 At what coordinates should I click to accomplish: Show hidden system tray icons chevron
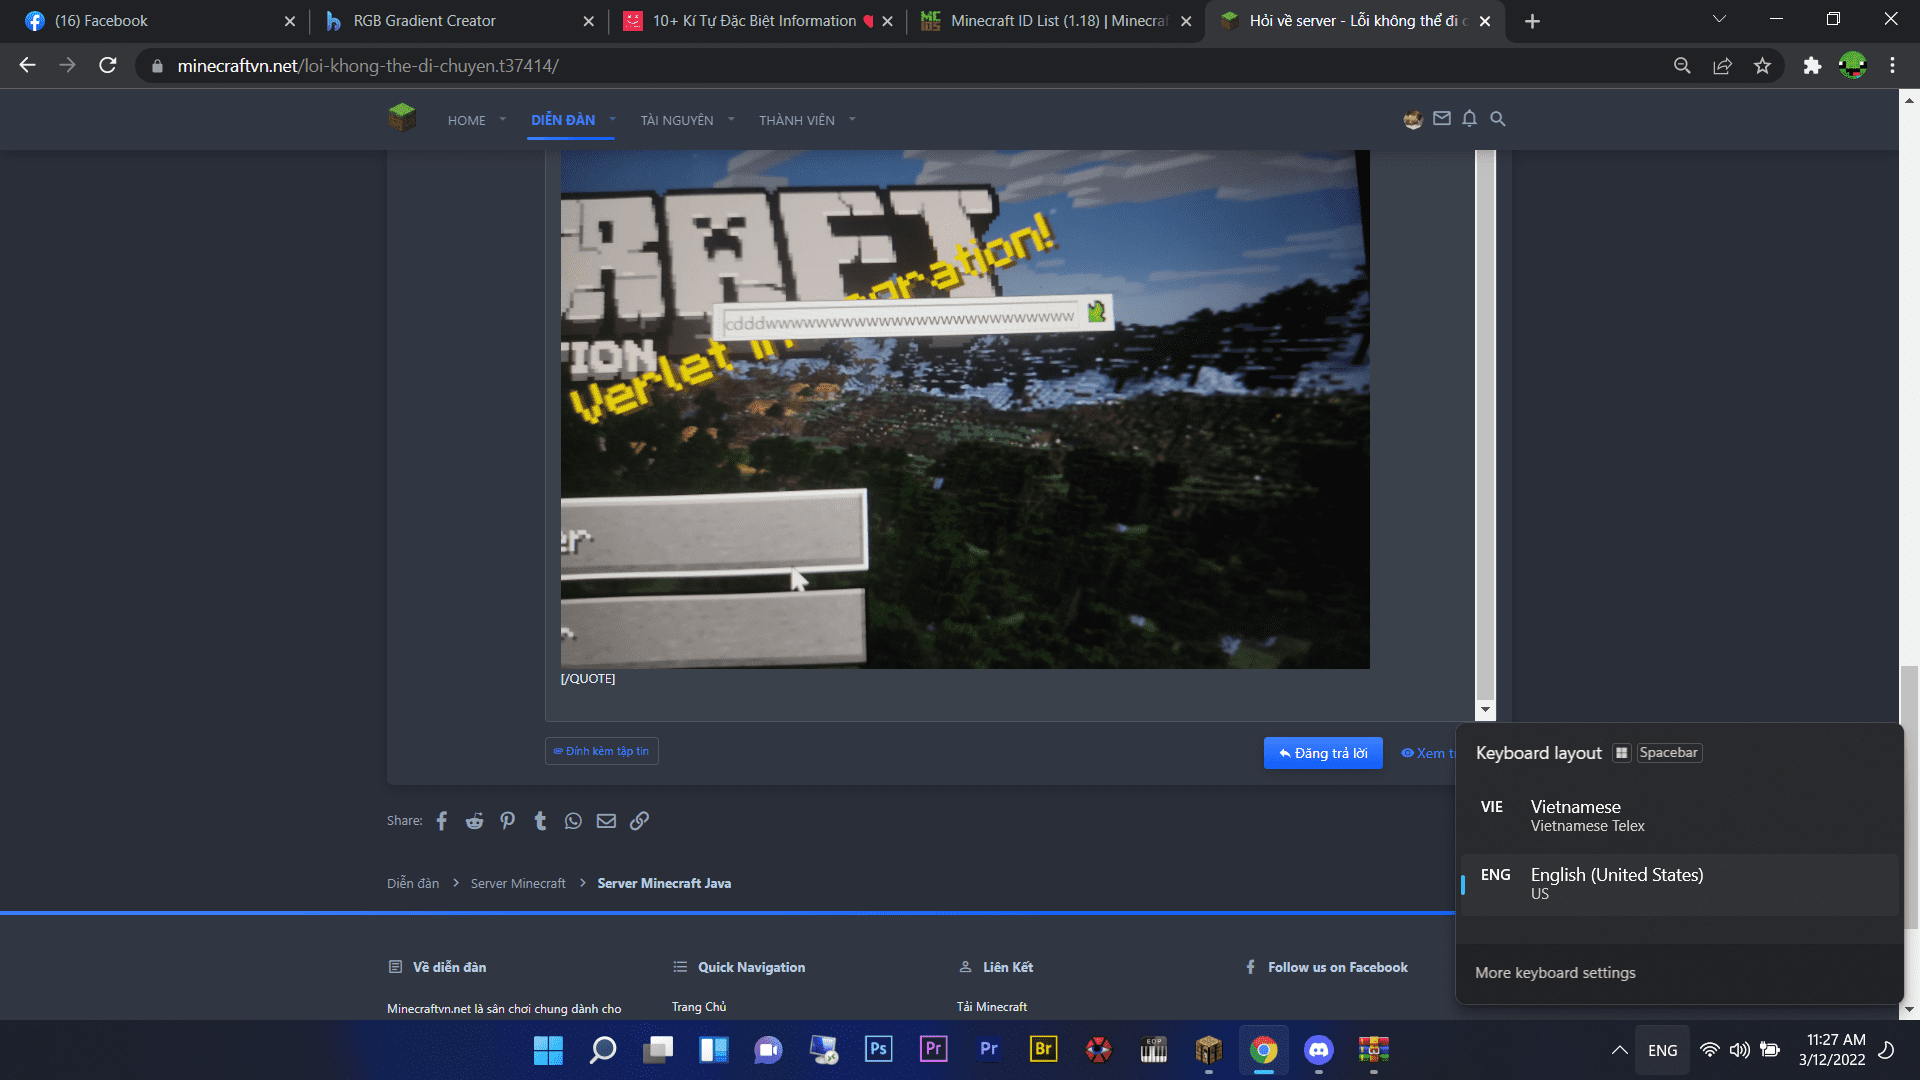(x=1619, y=1050)
